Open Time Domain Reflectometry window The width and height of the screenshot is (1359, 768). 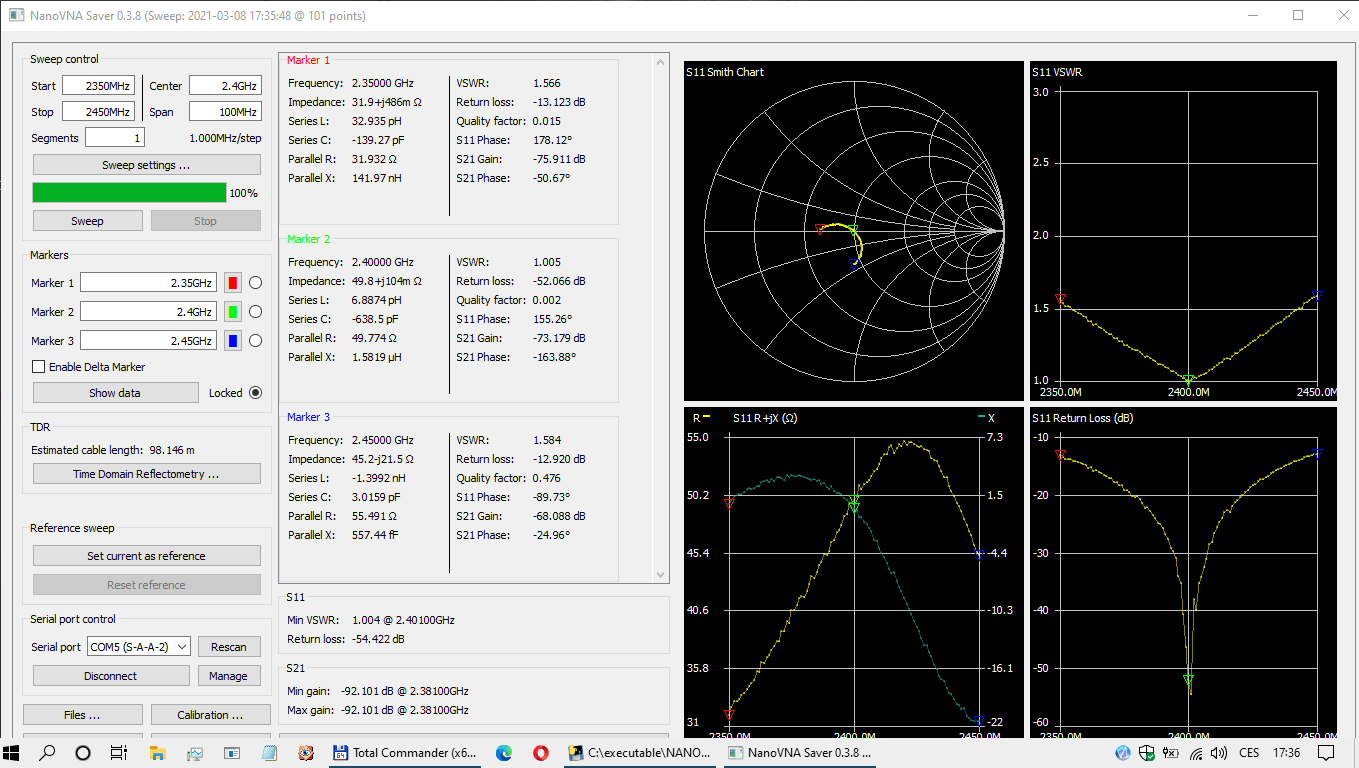tap(146, 474)
